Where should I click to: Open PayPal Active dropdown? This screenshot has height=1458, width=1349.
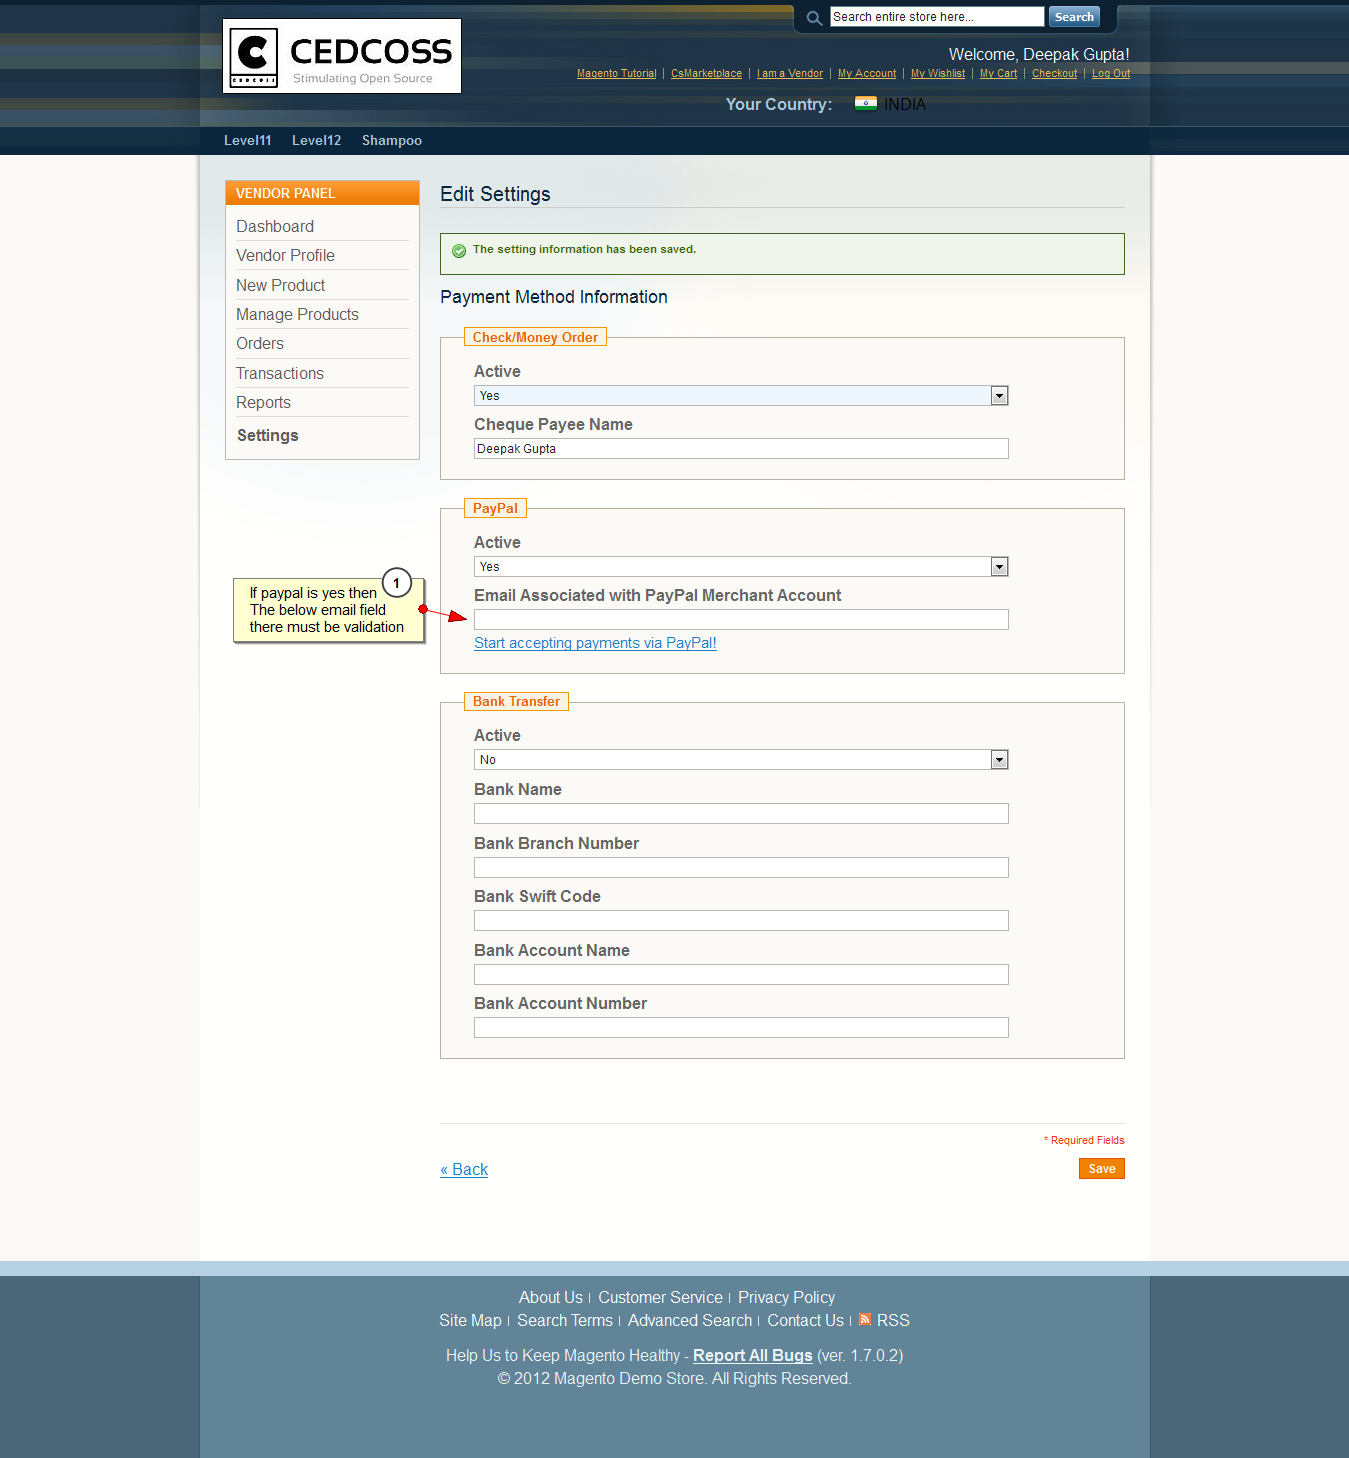[741, 567]
